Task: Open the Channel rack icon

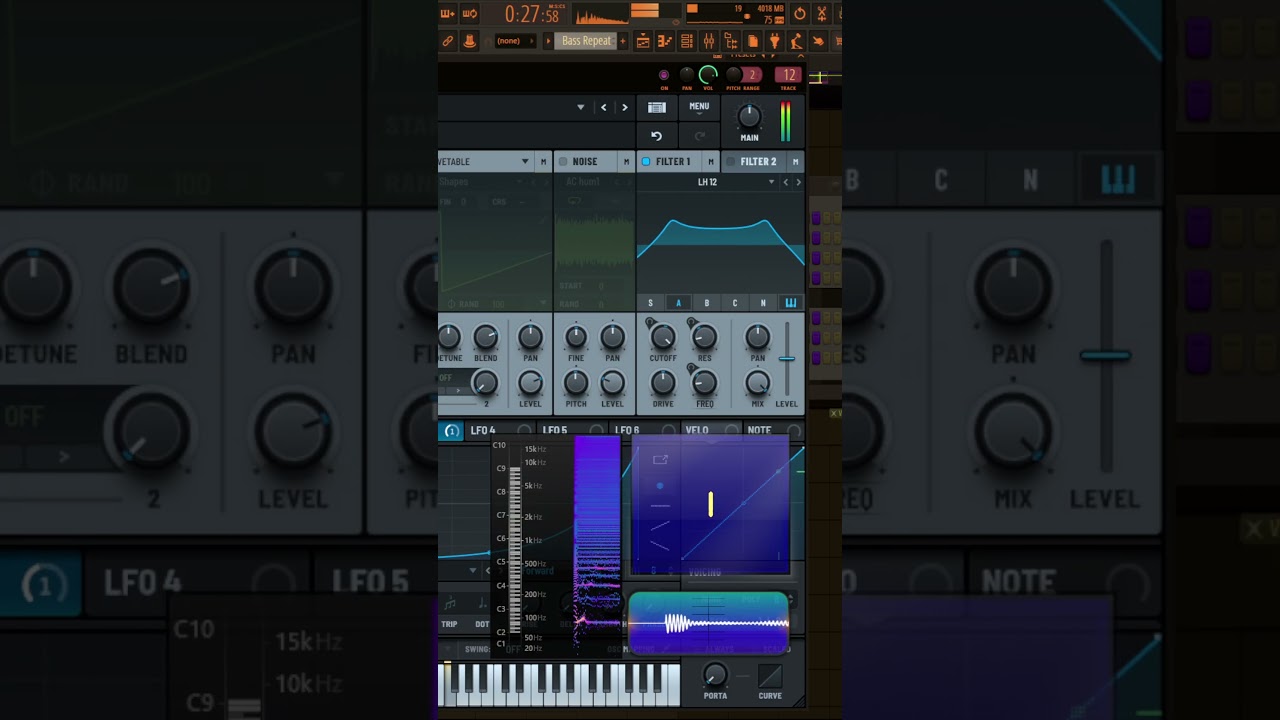Action: pos(687,41)
